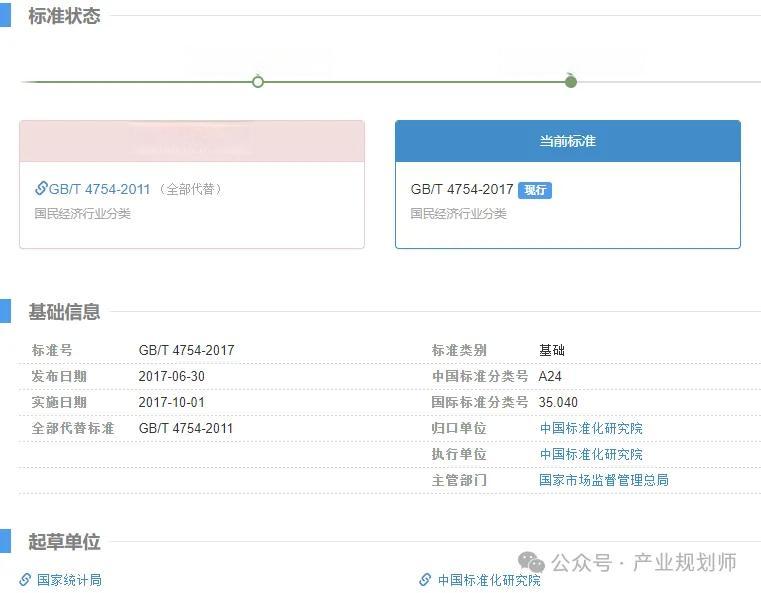The width and height of the screenshot is (761, 593).
Task: Select the hollow circle marker on the timeline
Action: 258,81
